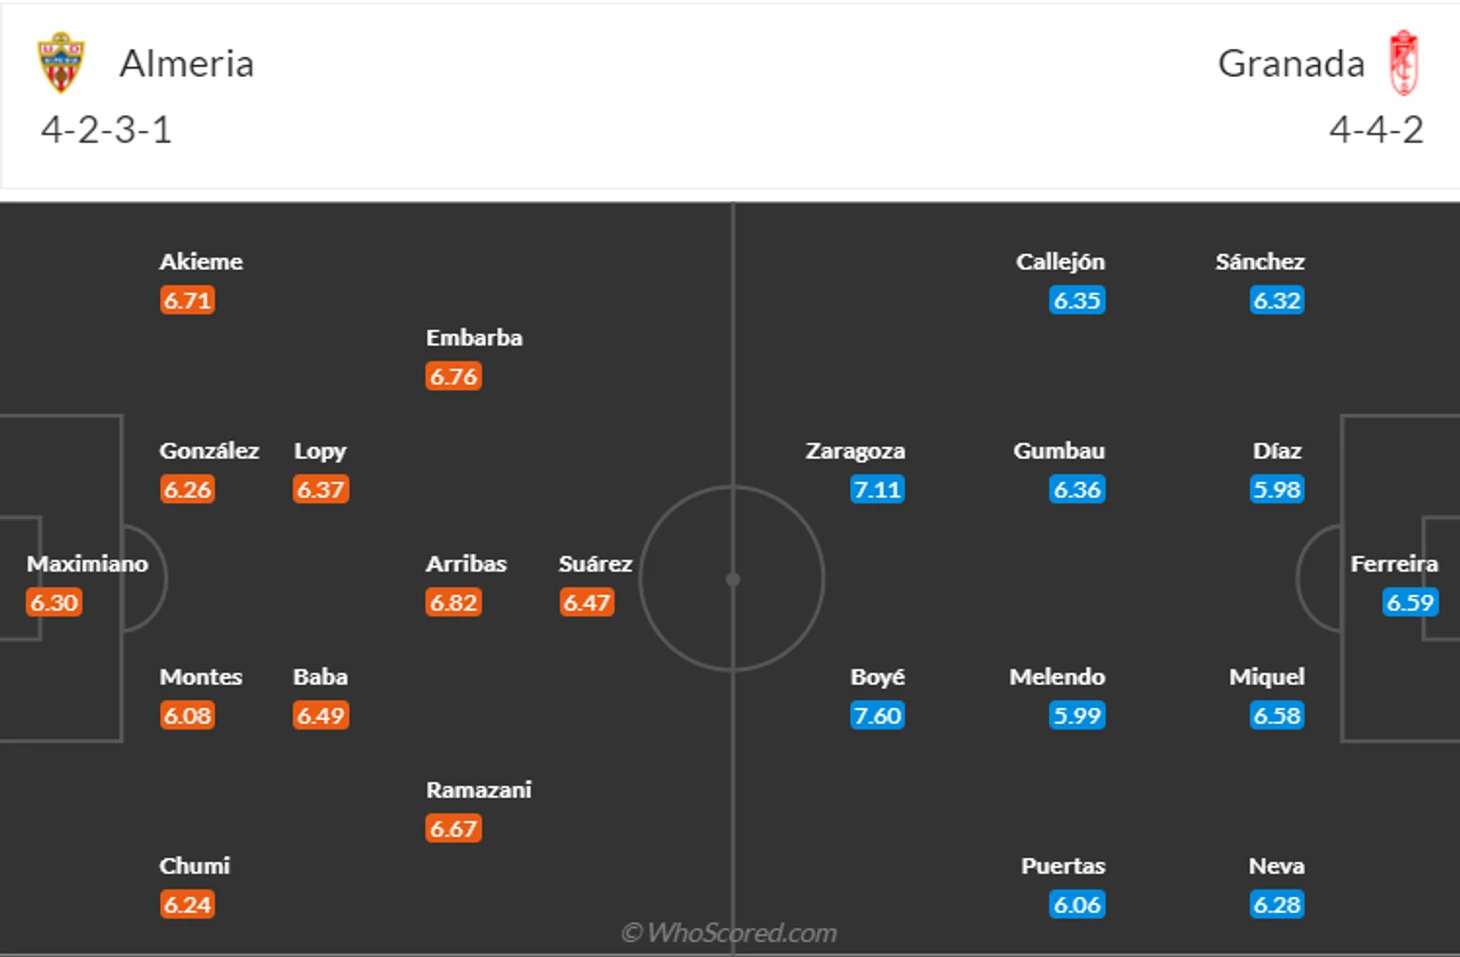Open the Almeria team name link

pyautogui.click(x=187, y=64)
